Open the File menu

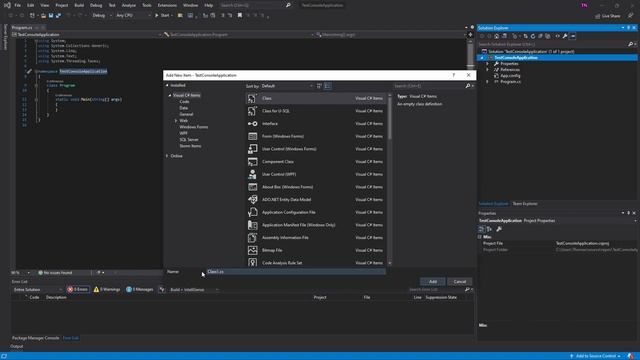[x=18, y=5]
